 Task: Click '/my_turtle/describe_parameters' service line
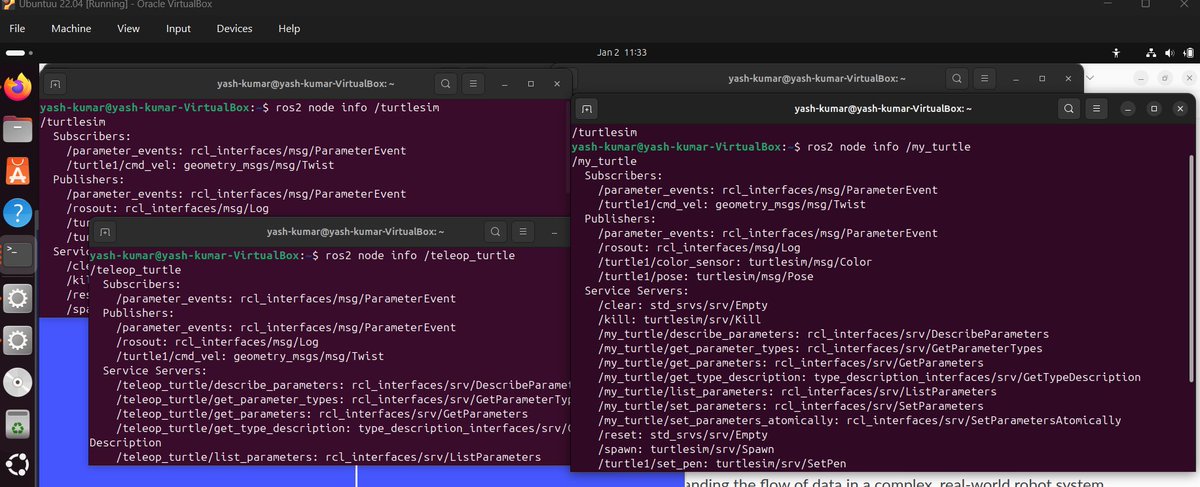(x=823, y=334)
